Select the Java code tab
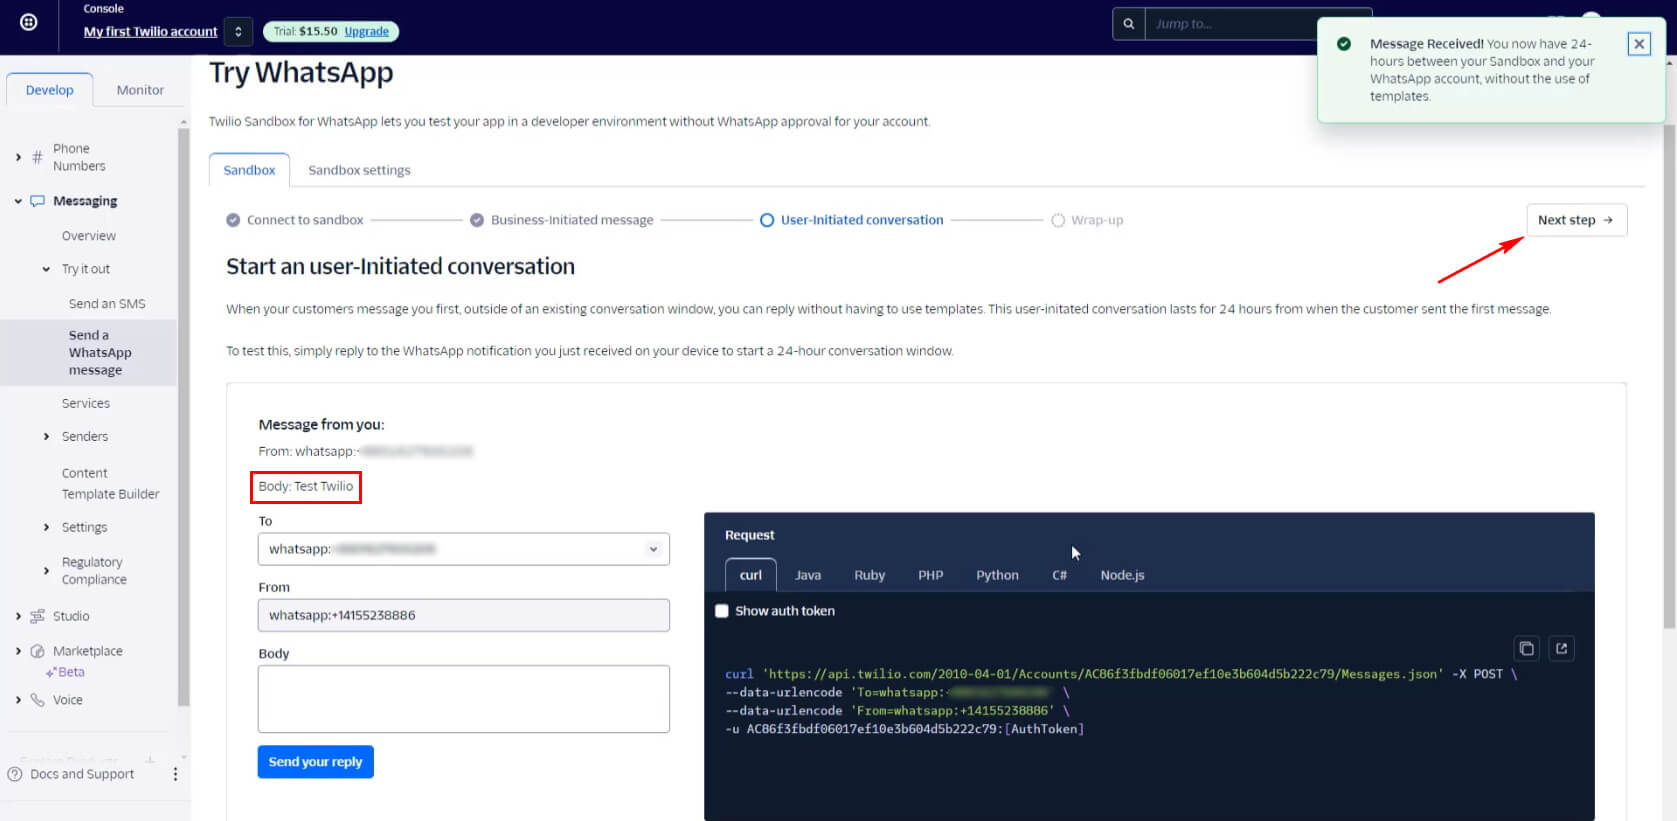Image resolution: width=1677 pixels, height=821 pixels. coord(808,575)
